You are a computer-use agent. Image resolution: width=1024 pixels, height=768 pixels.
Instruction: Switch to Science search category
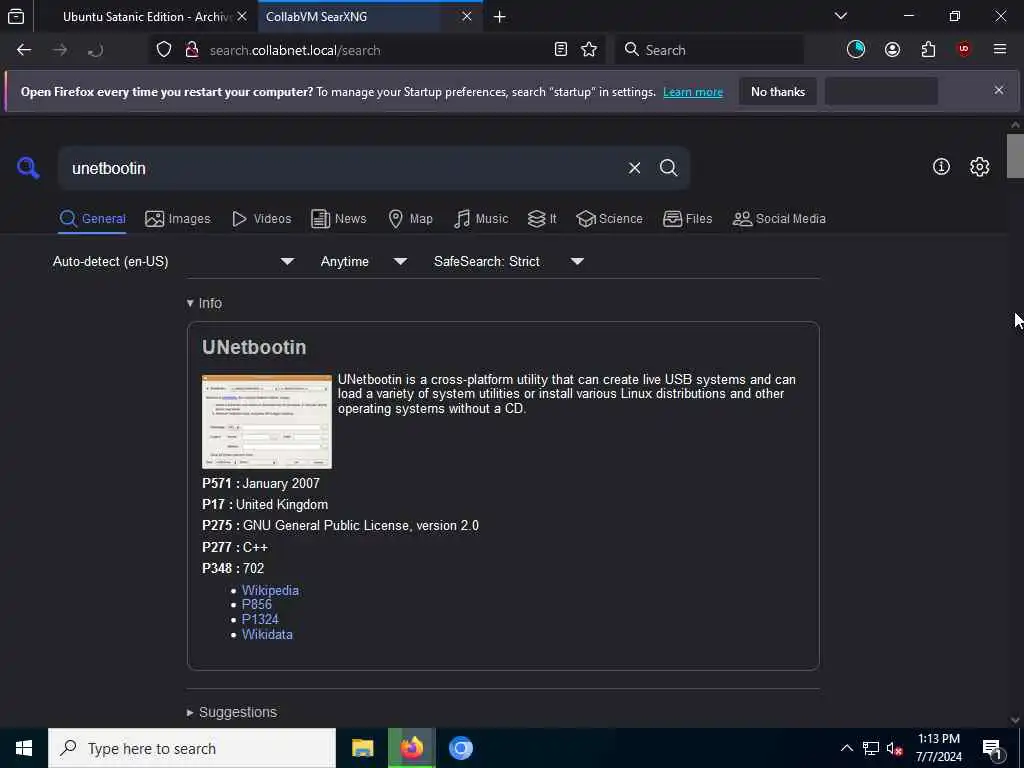pyautogui.click(x=609, y=219)
